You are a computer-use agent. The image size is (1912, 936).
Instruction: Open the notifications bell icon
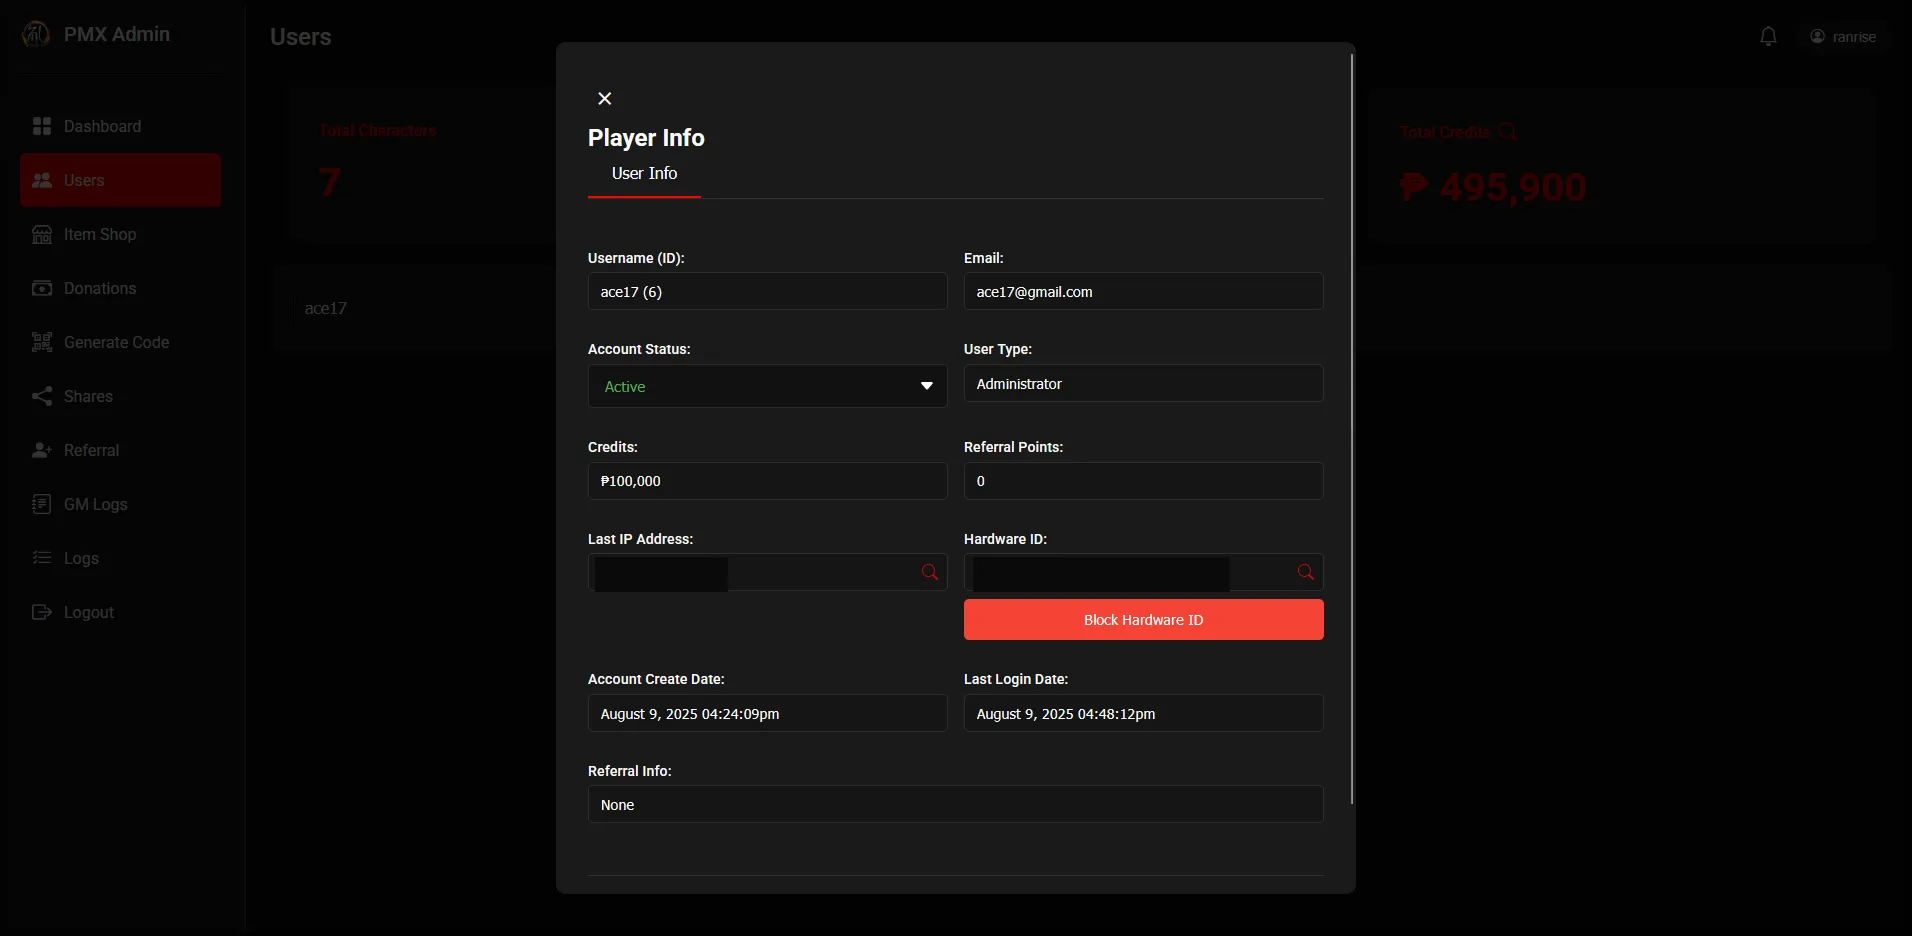coord(1768,37)
